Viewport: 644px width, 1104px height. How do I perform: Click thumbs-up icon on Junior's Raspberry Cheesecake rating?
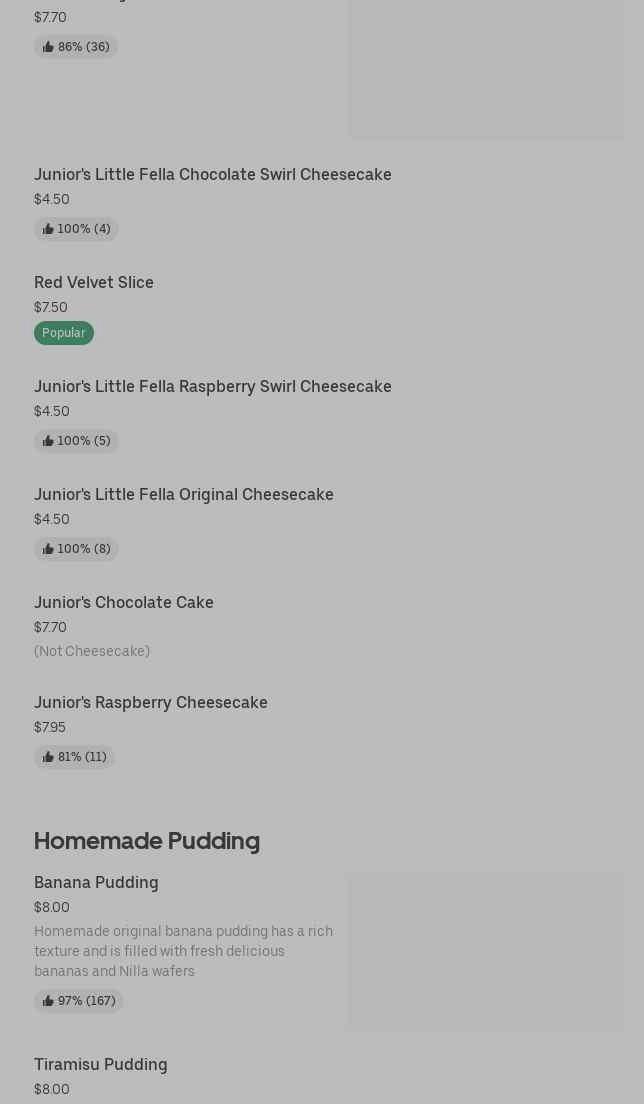click(48, 757)
